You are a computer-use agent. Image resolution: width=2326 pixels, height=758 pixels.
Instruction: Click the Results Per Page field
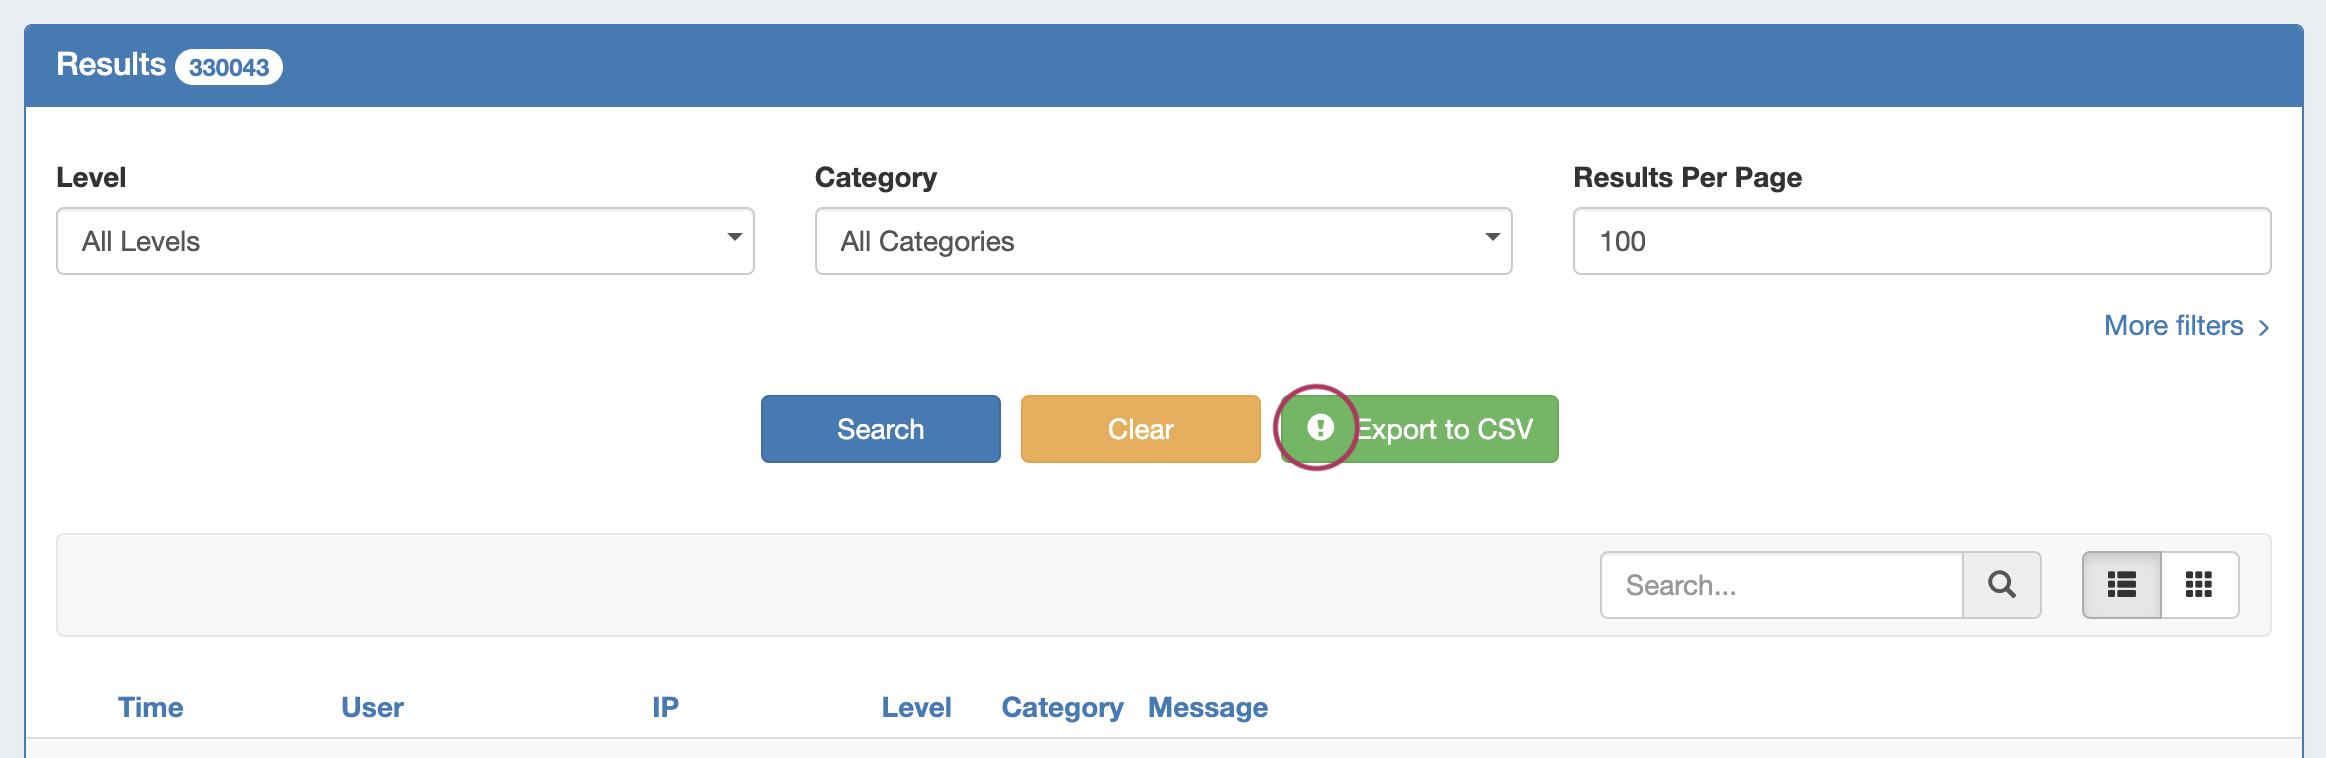click(x=1921, y=241)
